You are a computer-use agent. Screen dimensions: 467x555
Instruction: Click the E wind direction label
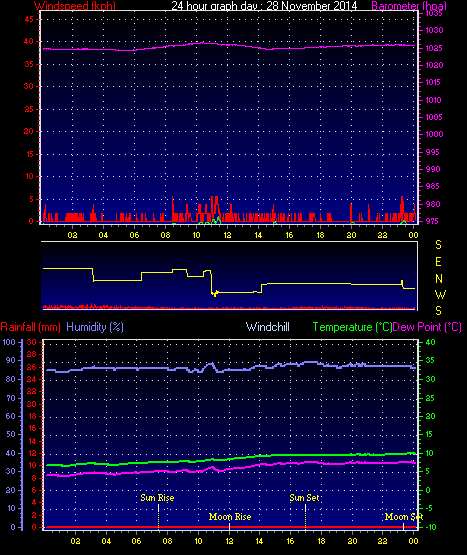(438, 262)
